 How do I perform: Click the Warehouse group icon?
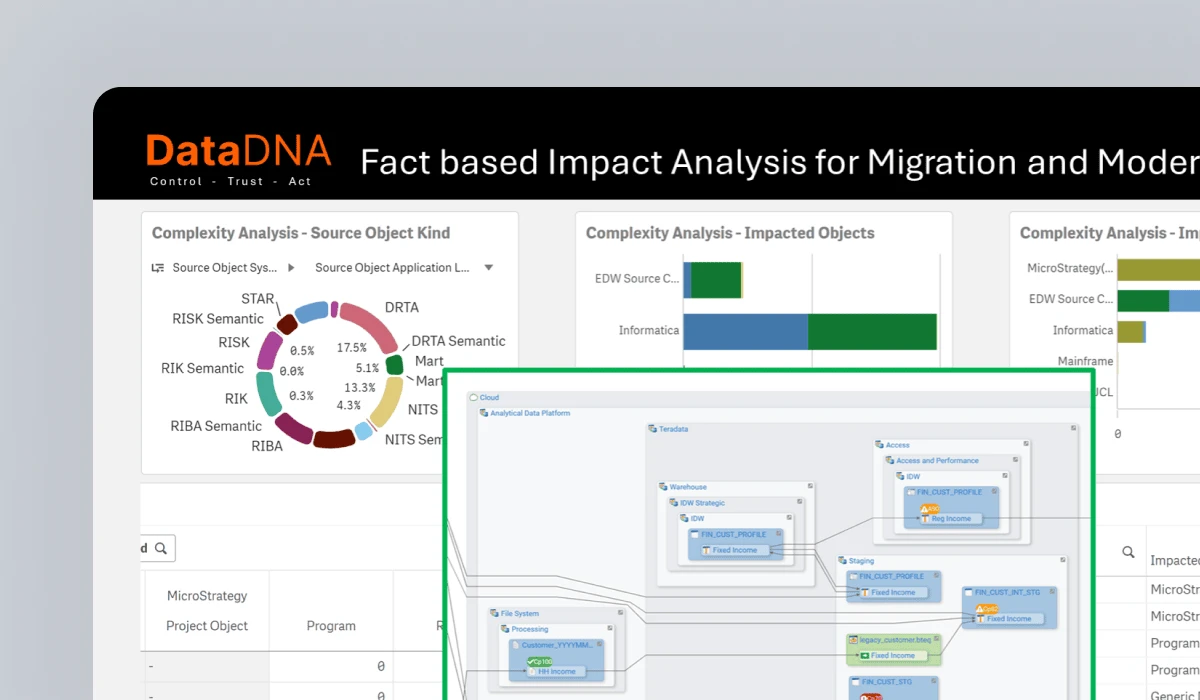(x=664, y=487)
